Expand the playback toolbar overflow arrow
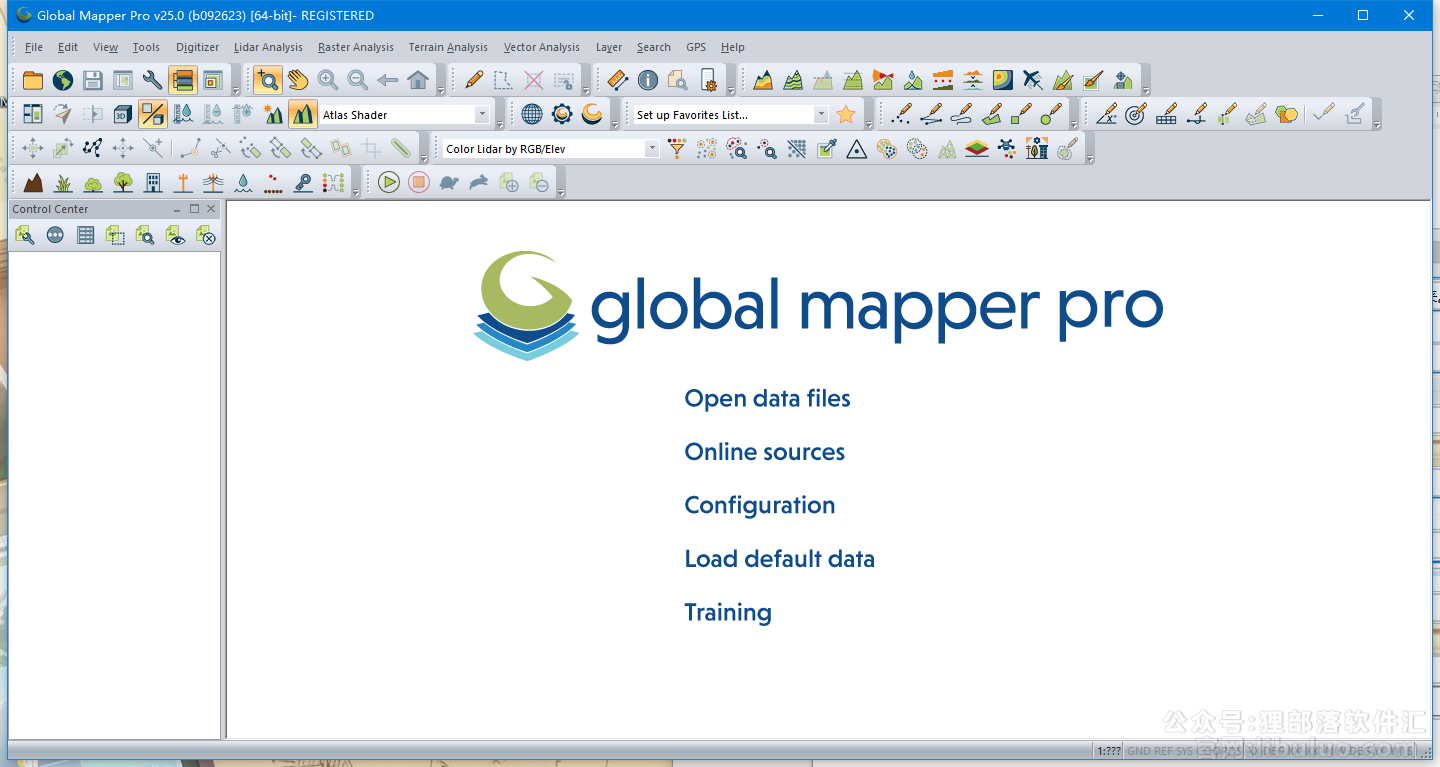Screen dimensions: 1440x767 click(x=561, y=192)
